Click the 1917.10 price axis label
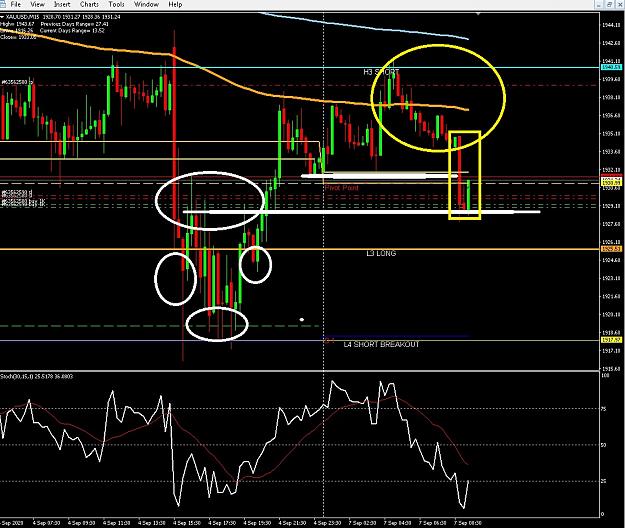 click(612, 351)
